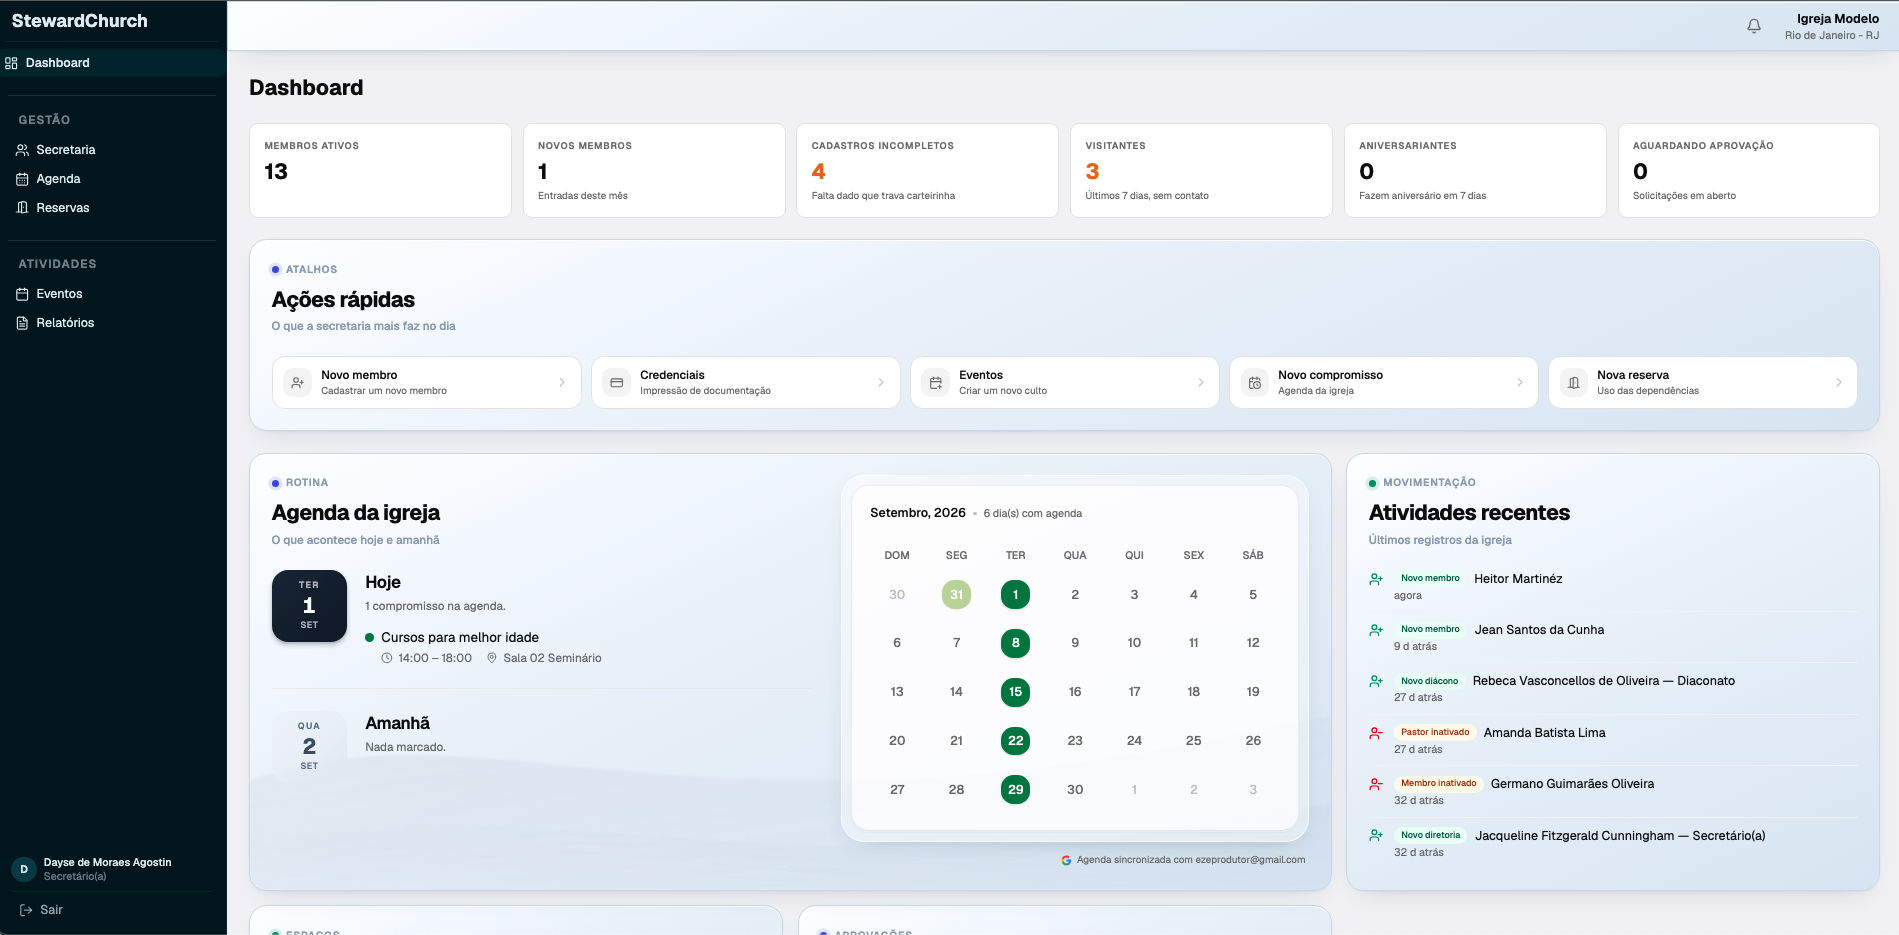Click the Ter 1 Set date tile
This screenshot has width=1899, height=935.
[x=309, y=606]
